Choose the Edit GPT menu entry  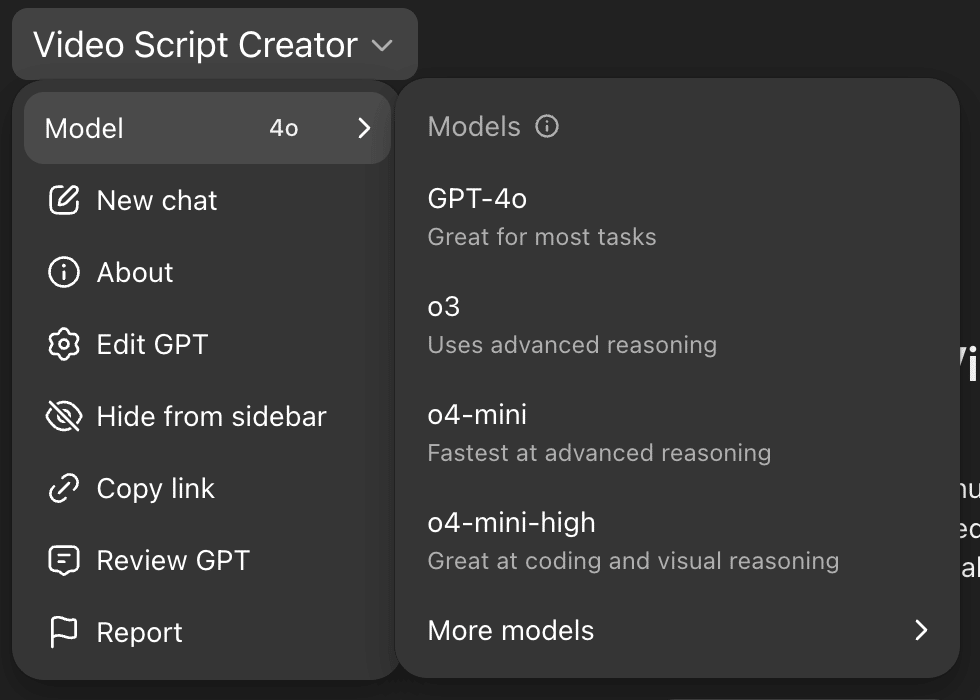208,344
